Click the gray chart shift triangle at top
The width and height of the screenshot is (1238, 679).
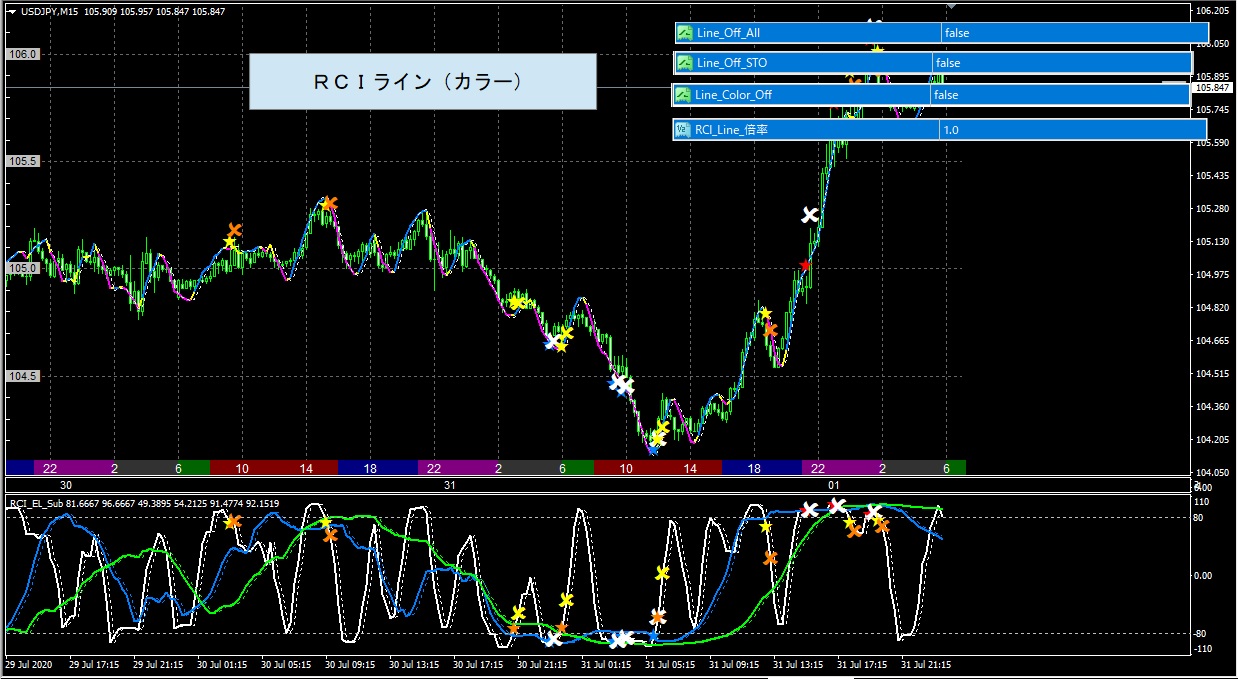pos(951,6)
